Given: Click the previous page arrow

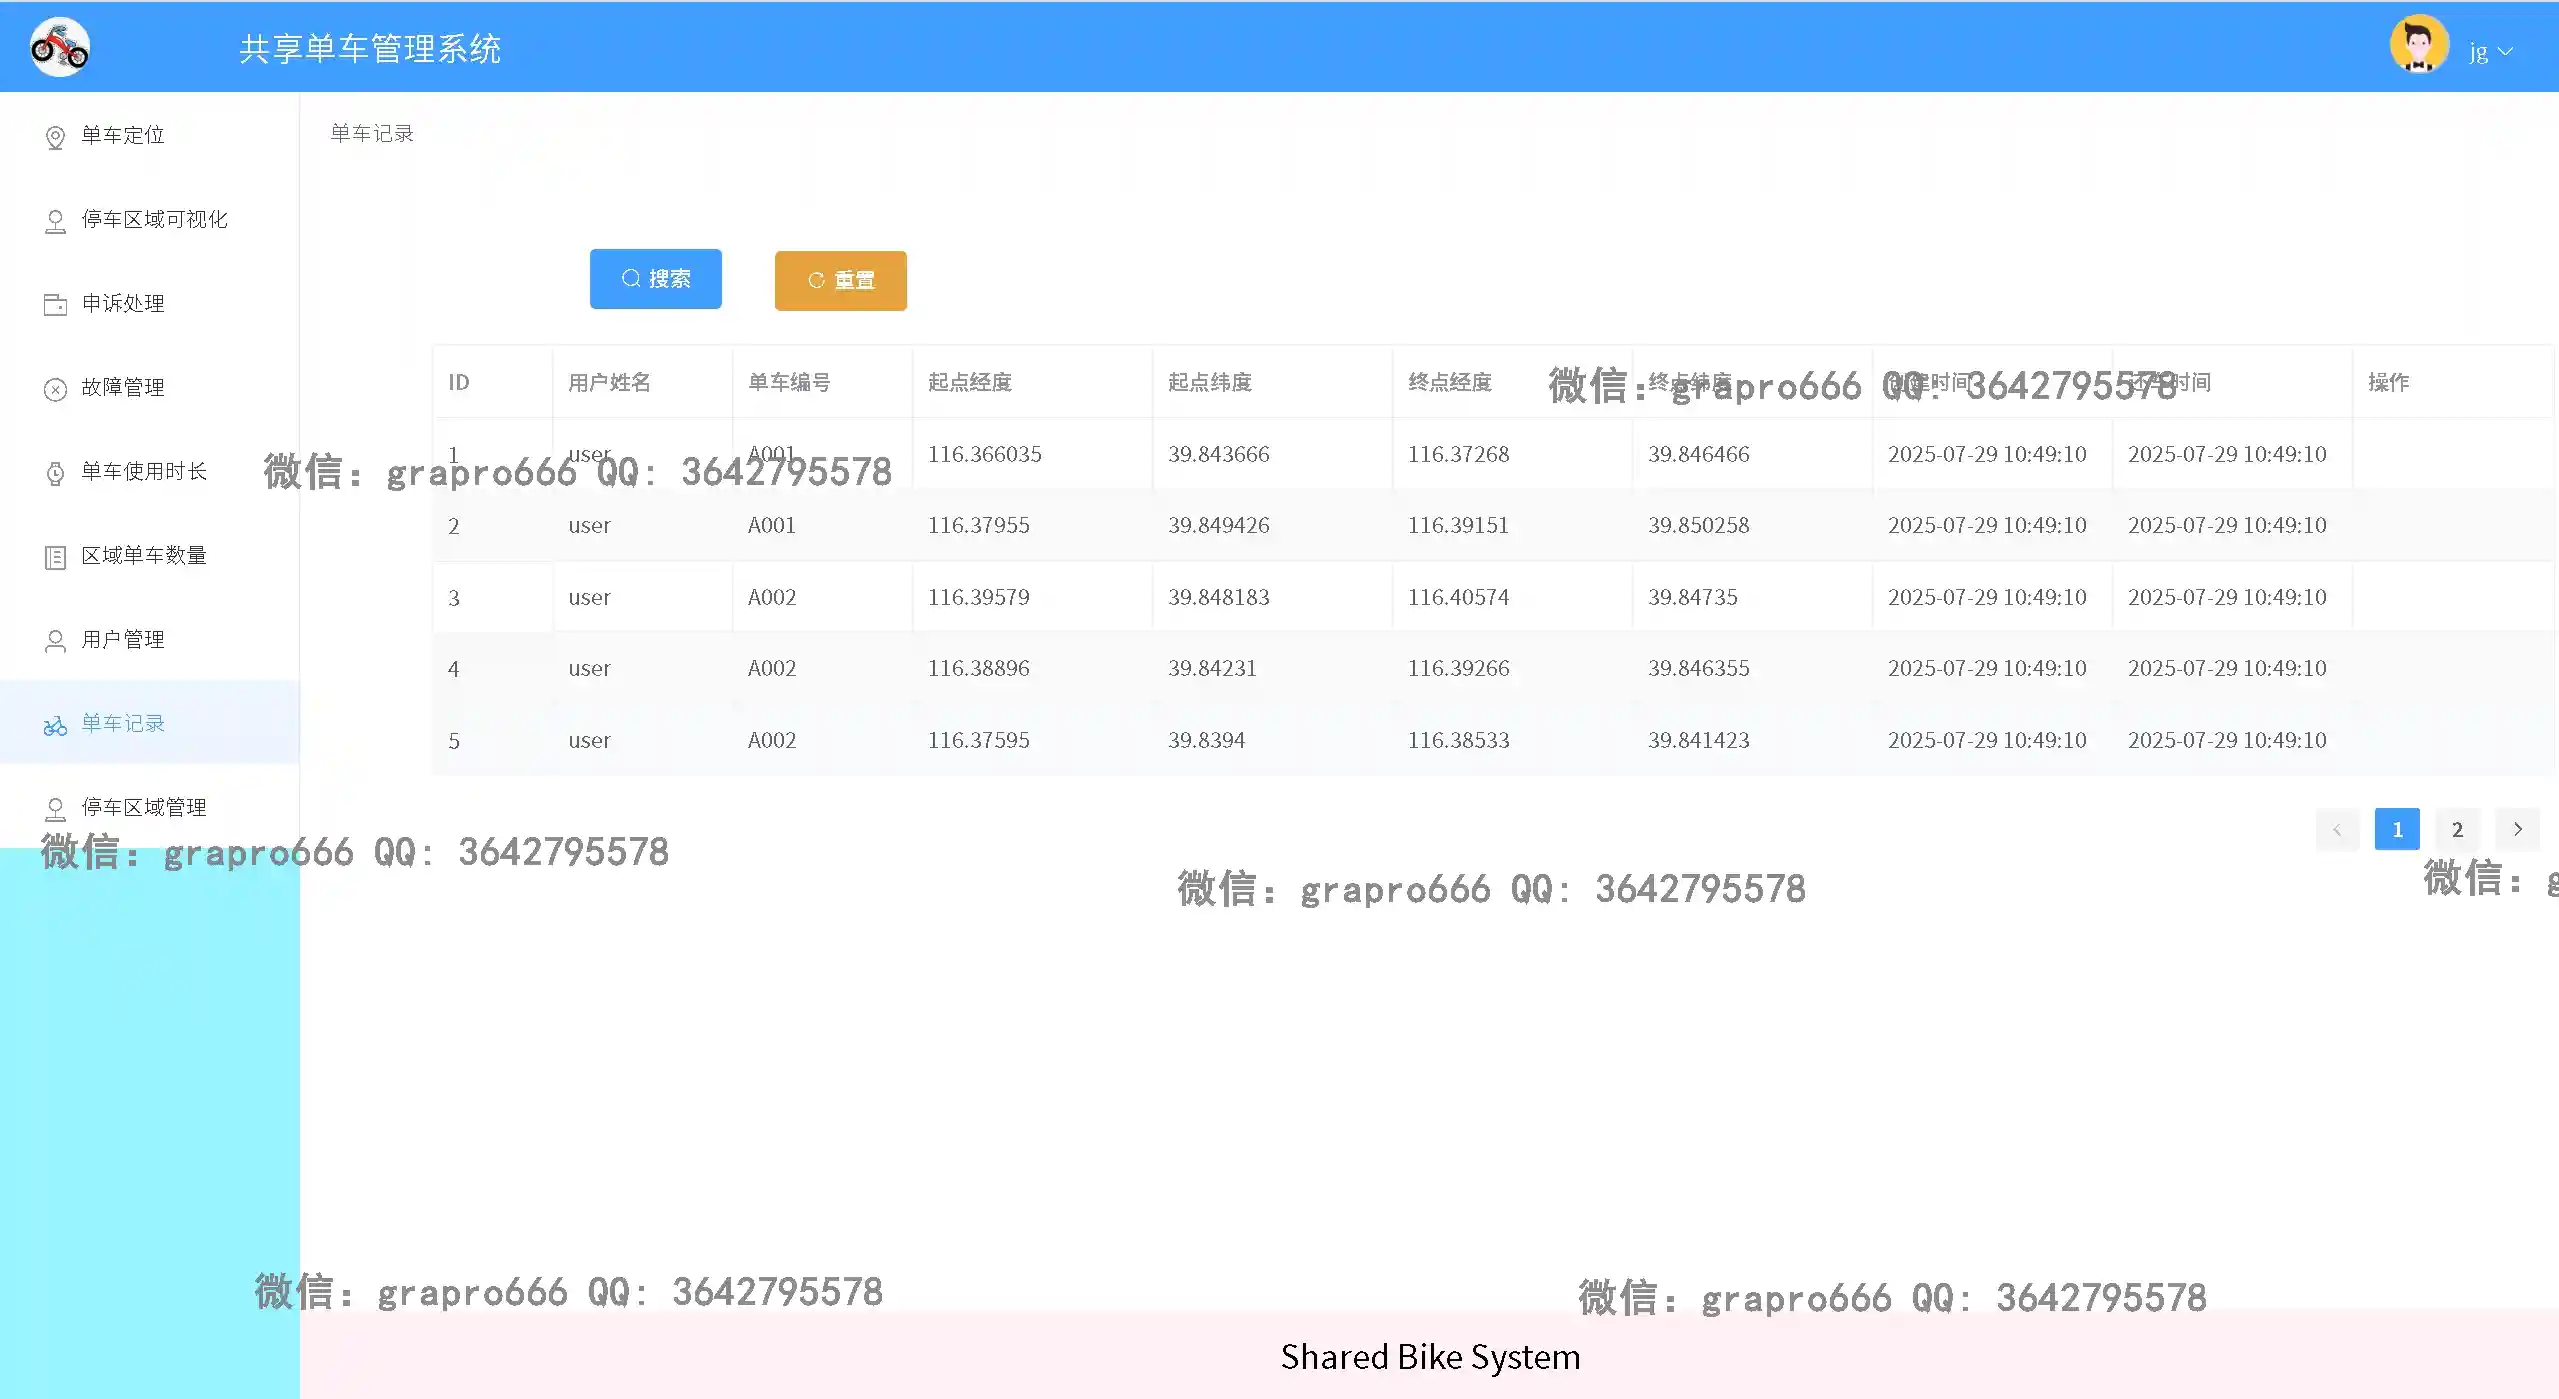Looking at the screenshot, I should [2337, 829].
